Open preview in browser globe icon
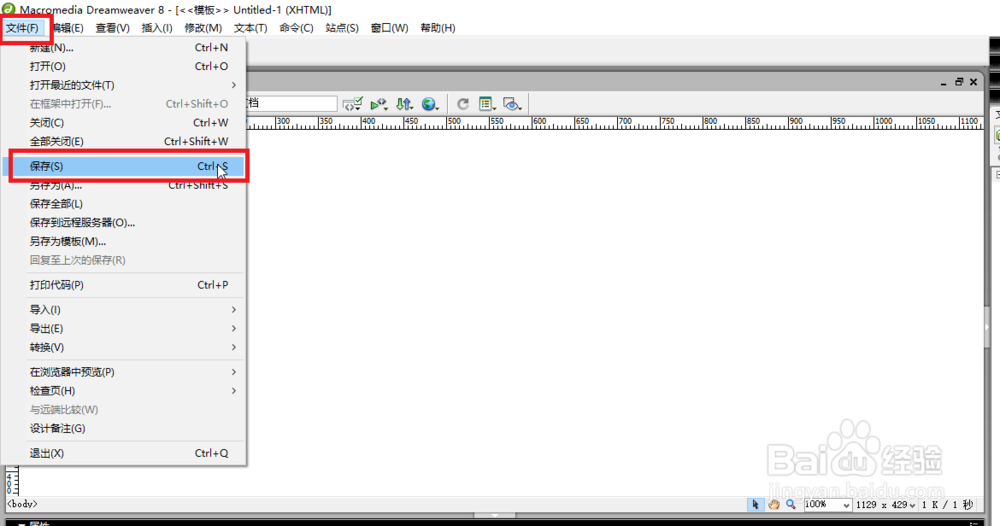This screenshot has width=1000, height=526. click(430, 104)
